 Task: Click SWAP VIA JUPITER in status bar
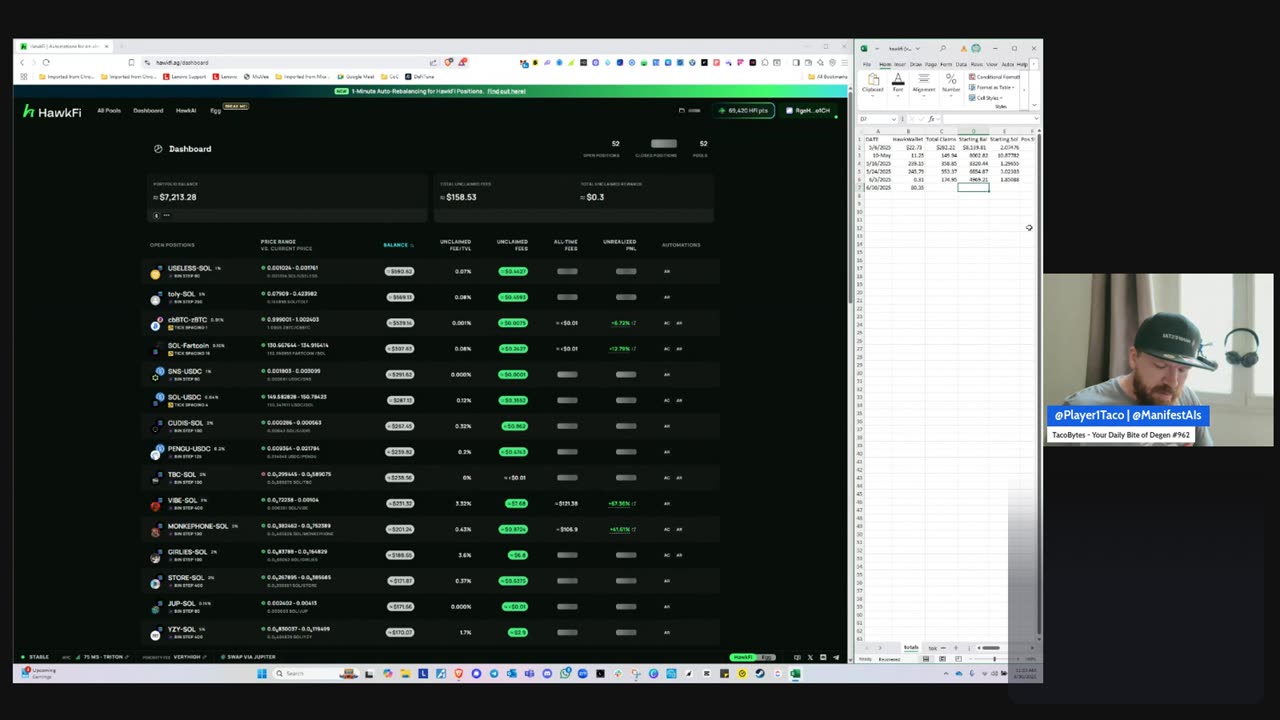point(248,657)
